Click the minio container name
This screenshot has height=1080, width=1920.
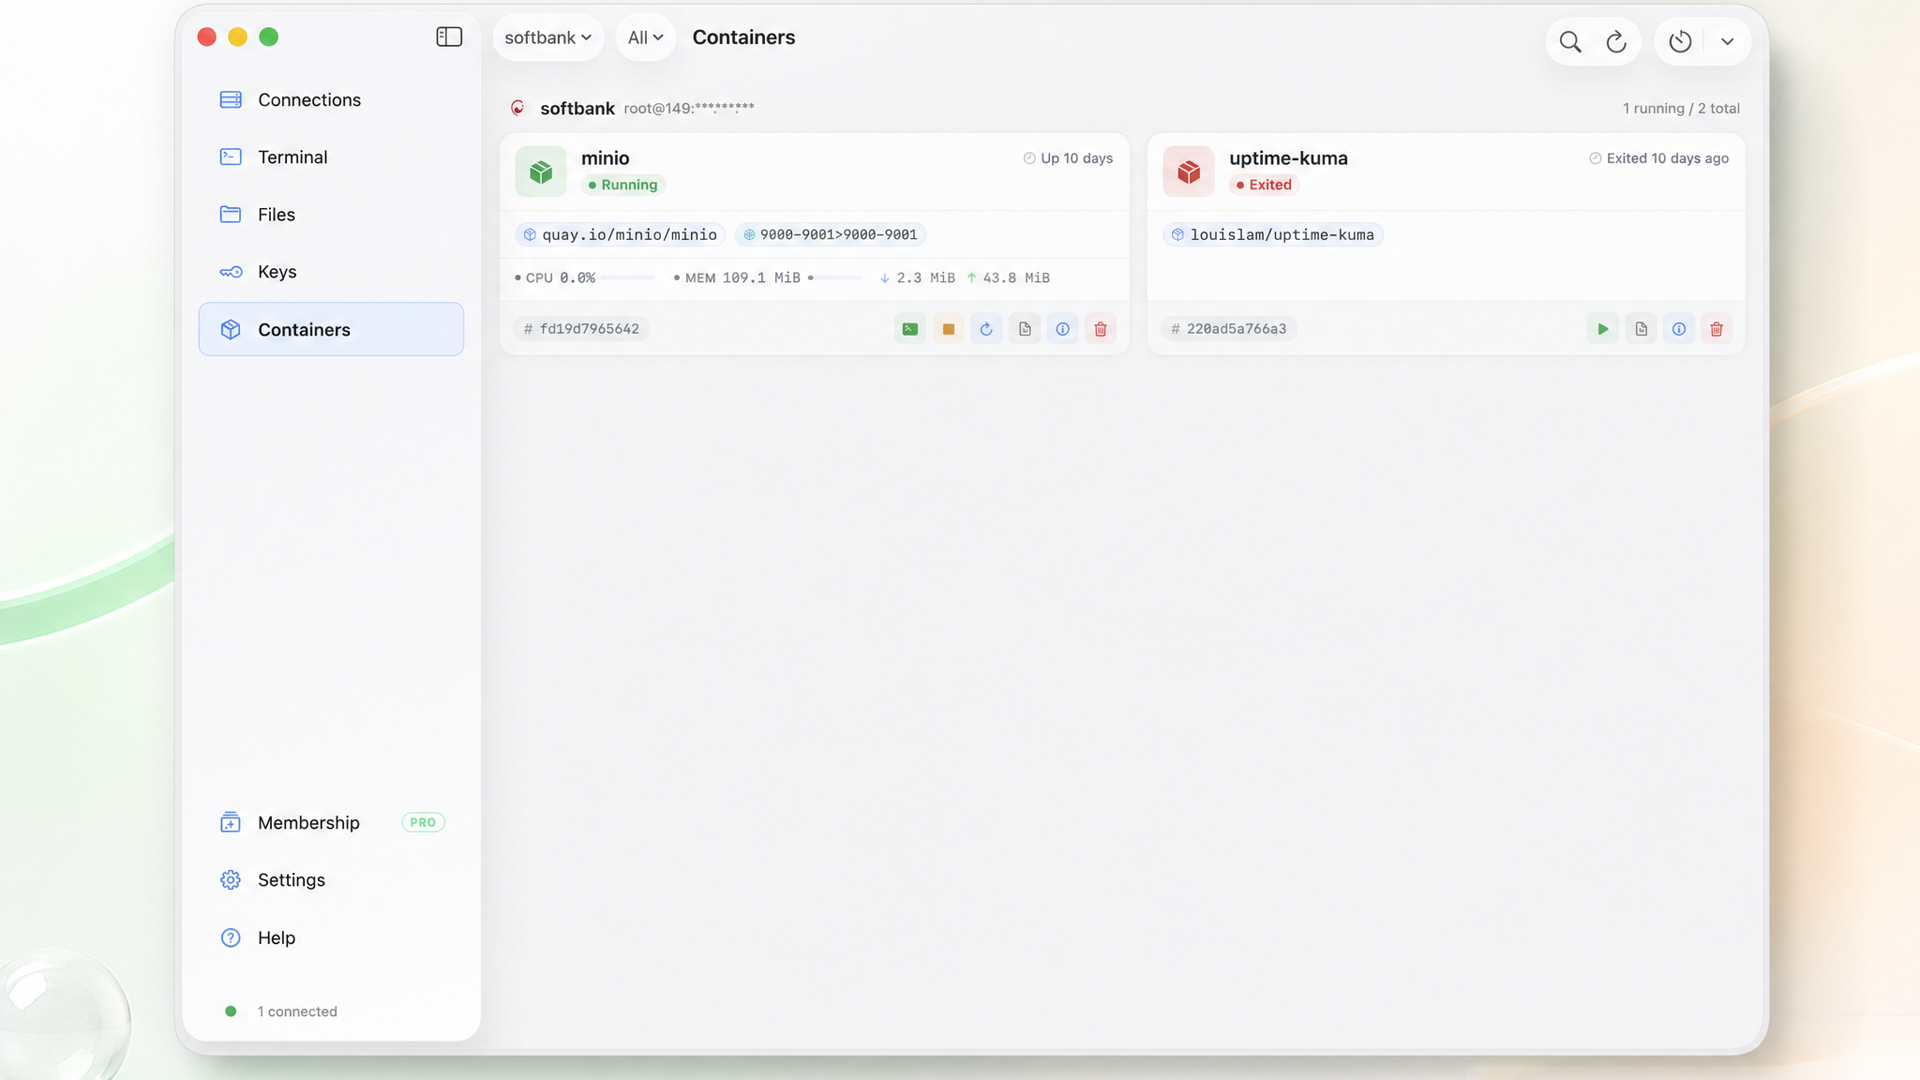click(605, 158)
